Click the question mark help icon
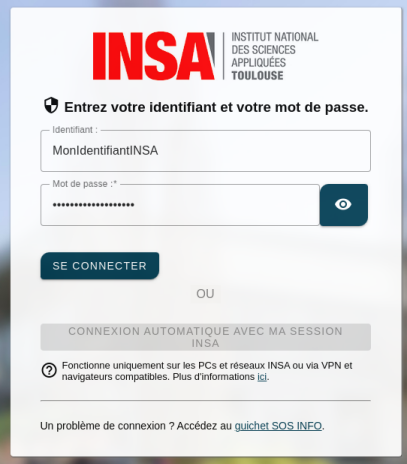The height and width of the screenshot is (464, 407). [x=49, y=370]
